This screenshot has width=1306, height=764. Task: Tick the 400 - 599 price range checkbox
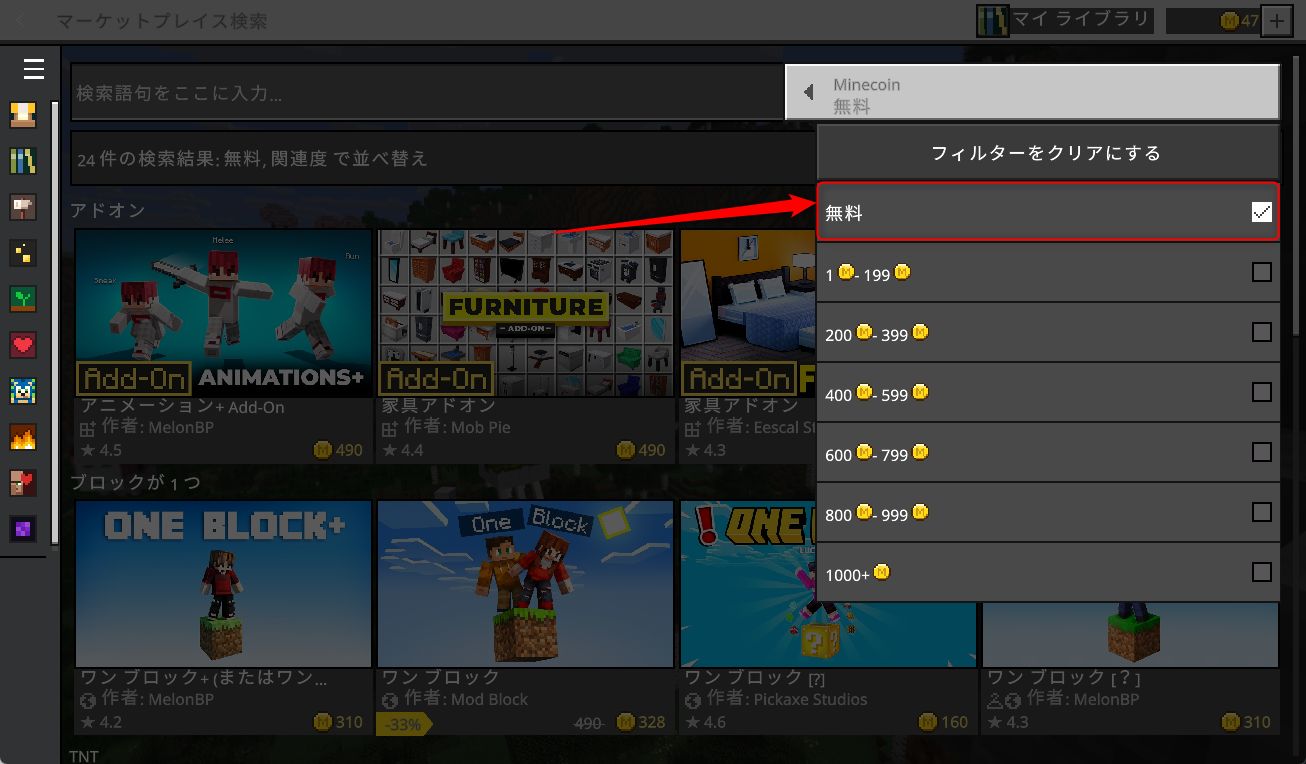tap(1262, 392)
